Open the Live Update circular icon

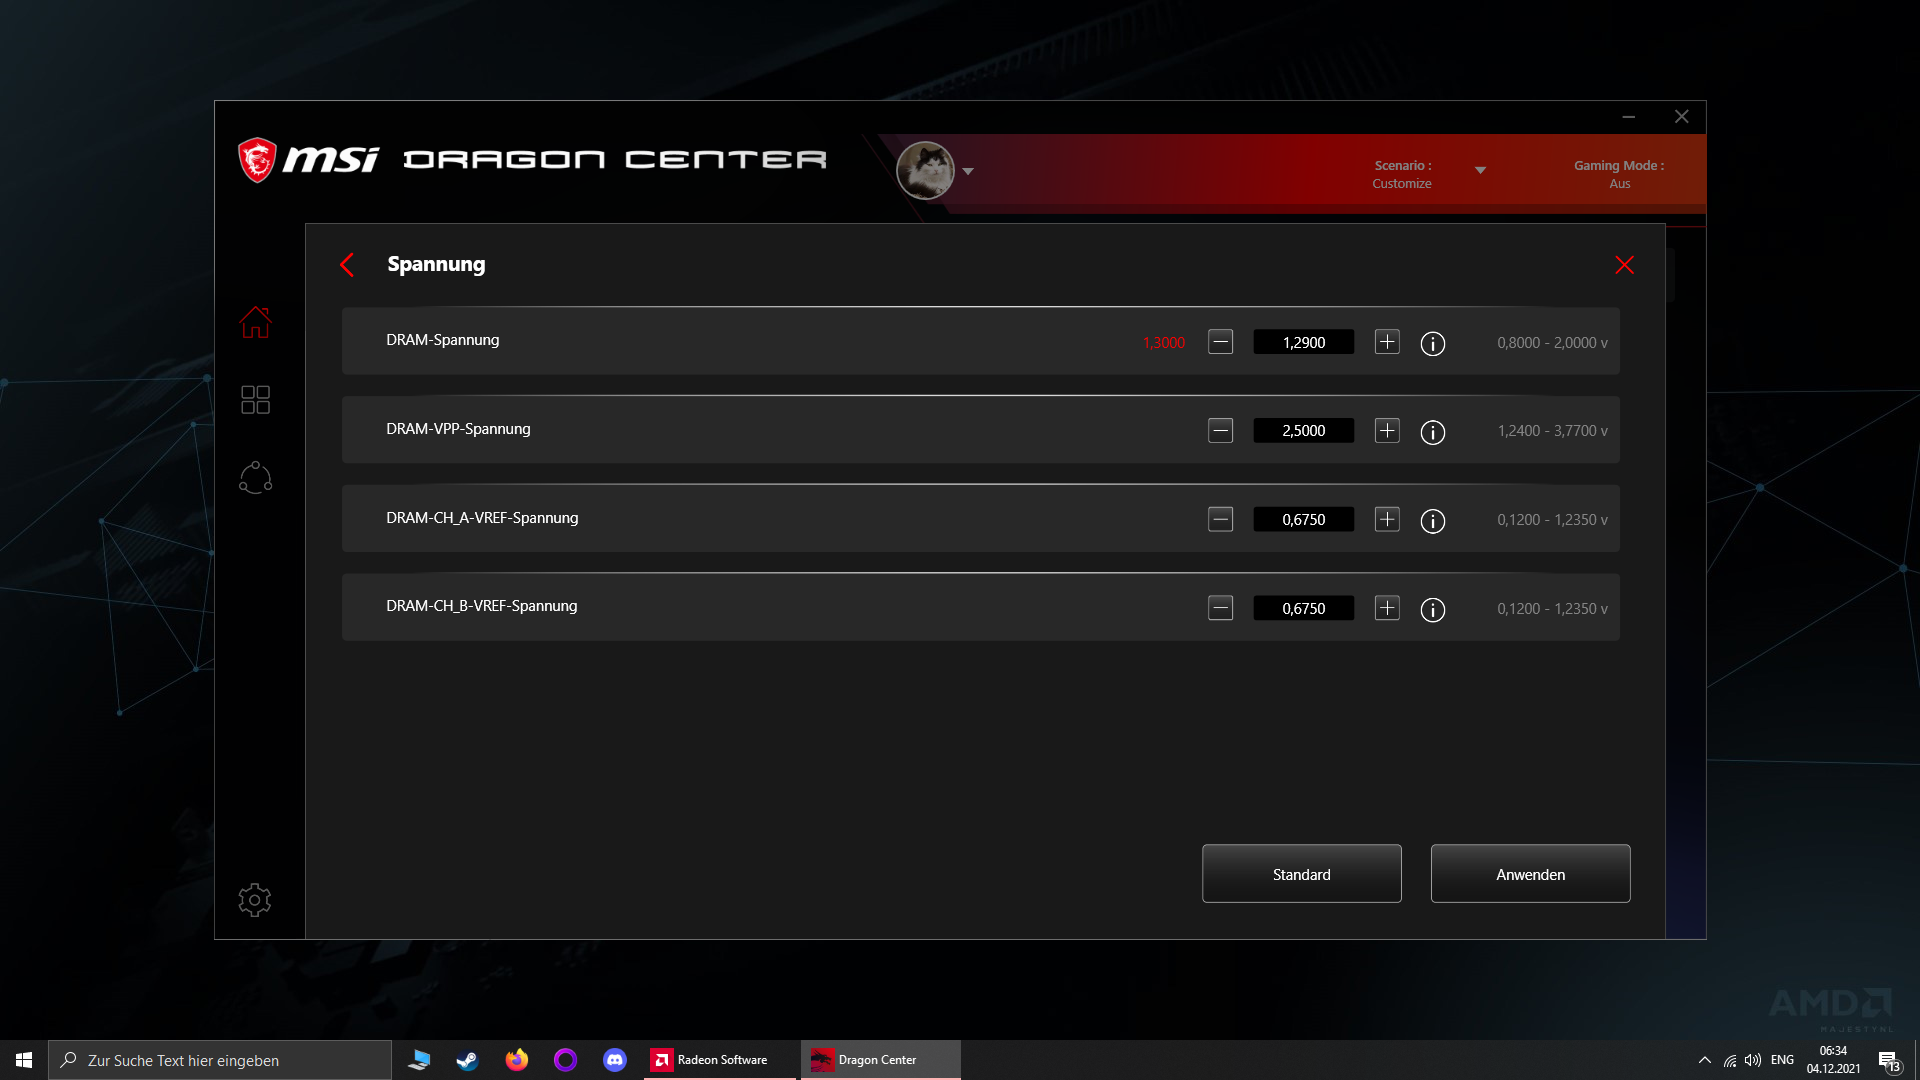255,478
